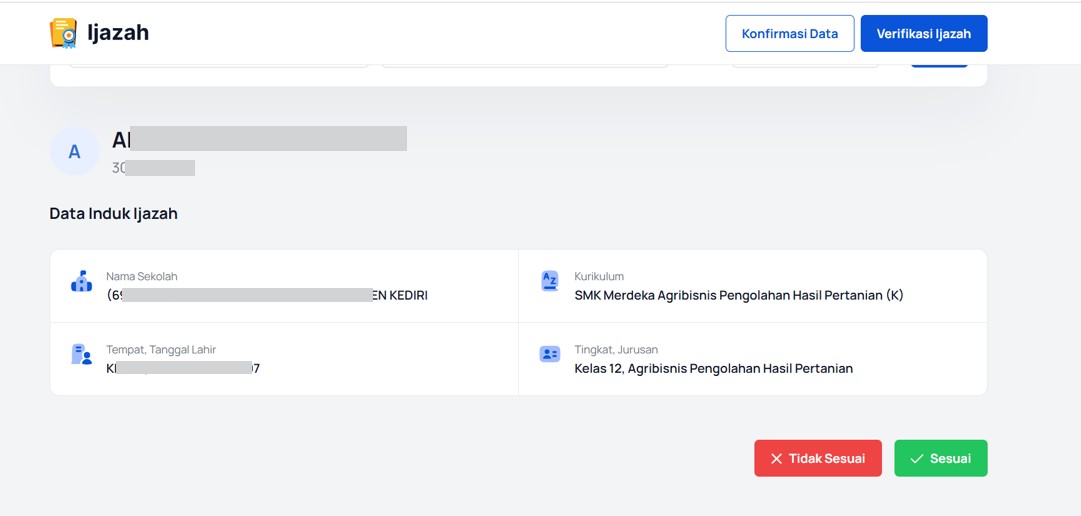
Task: Open the Konfirmasi Data page
Action: point(789,33)
